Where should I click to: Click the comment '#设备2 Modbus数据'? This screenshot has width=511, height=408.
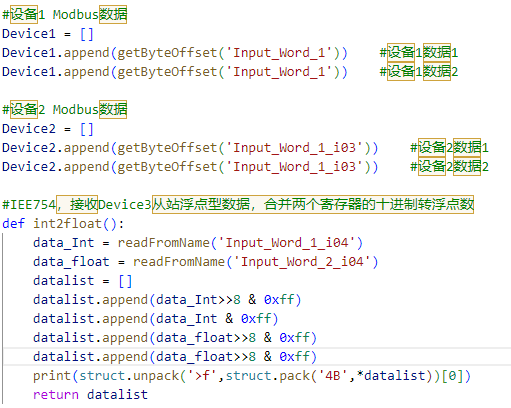64,110
